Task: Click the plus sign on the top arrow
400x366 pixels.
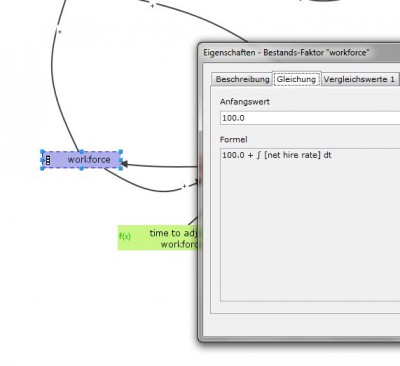Action: 152,5
